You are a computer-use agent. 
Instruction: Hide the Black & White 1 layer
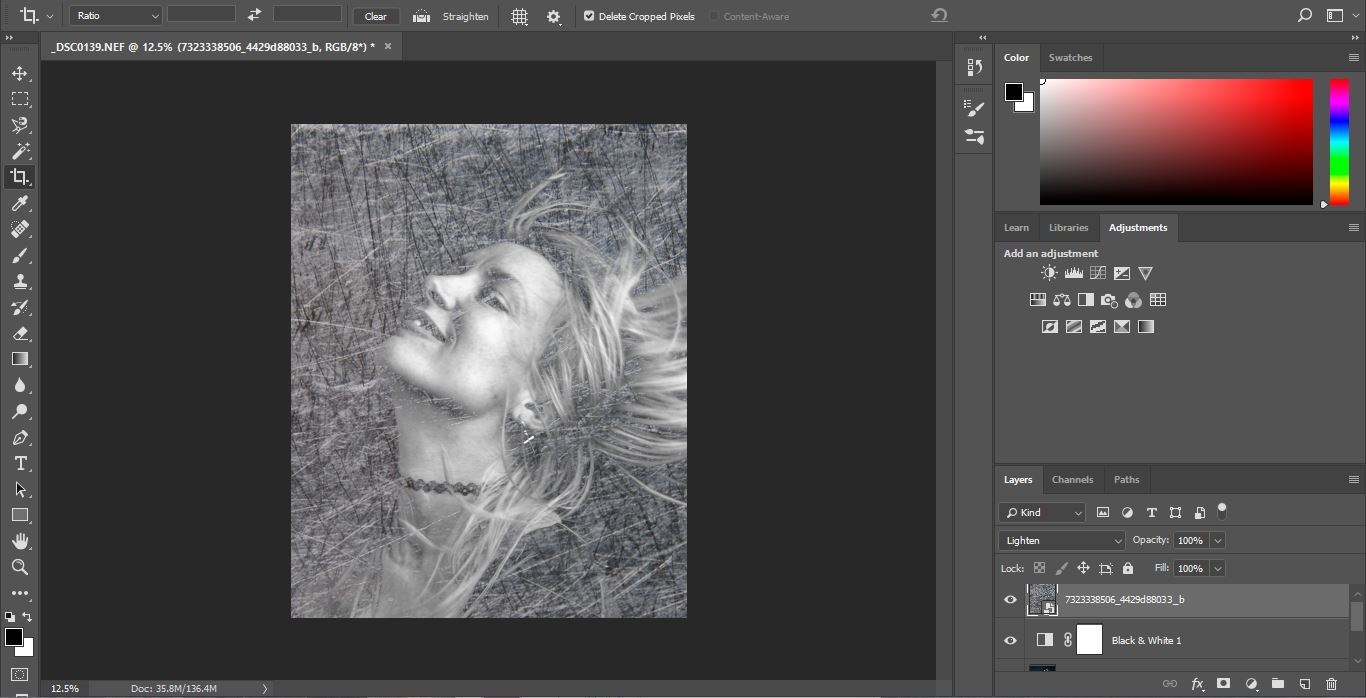pos(1010,640)
